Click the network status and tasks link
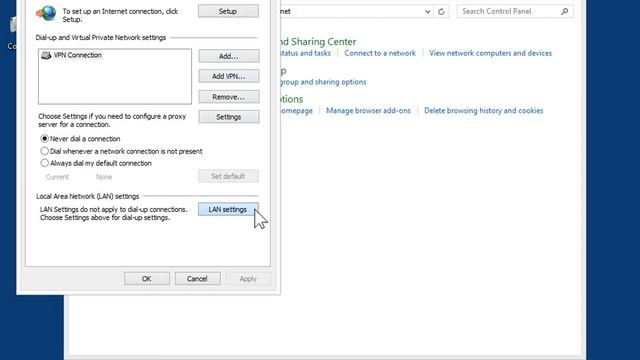The width and height of the screenshot is (640, 360). [x=306, y=53]
